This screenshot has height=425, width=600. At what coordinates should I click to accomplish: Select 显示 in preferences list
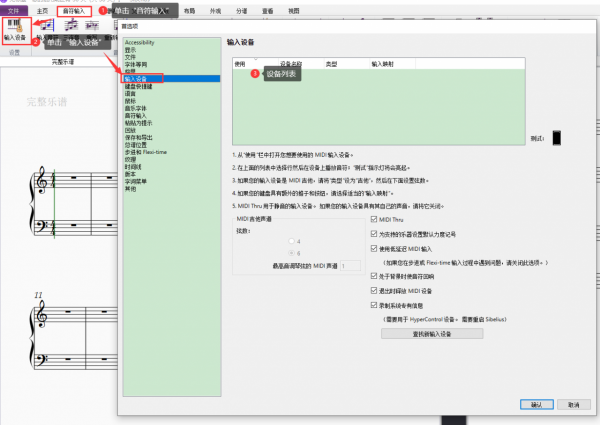pos(130,50)
